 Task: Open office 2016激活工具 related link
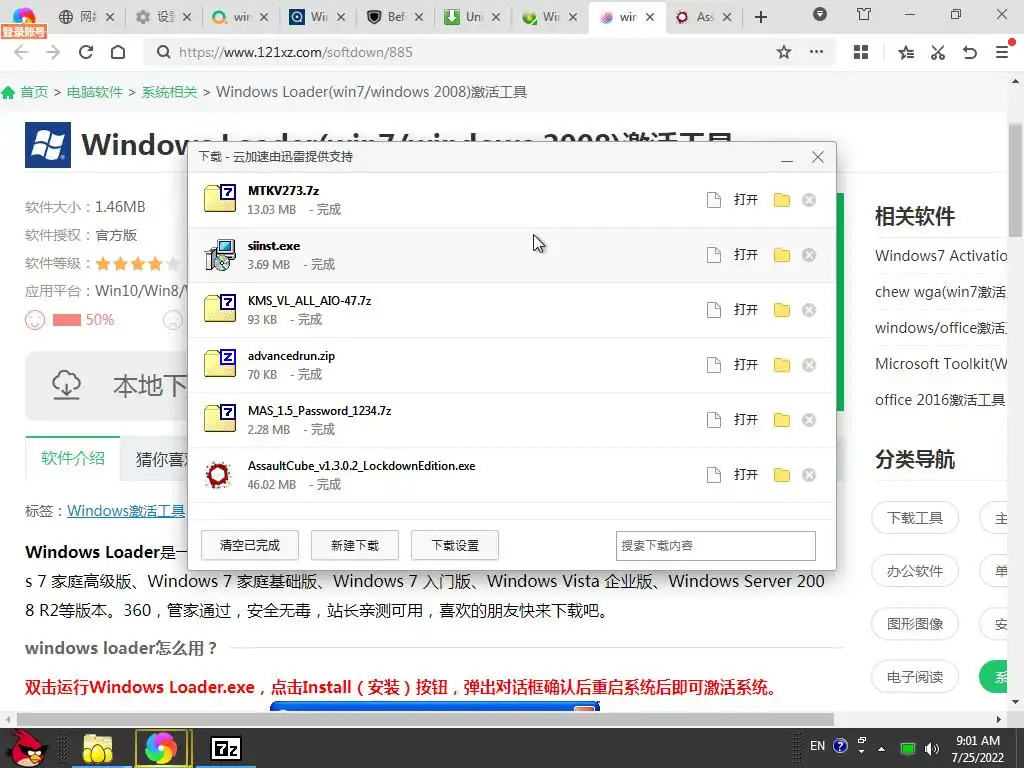click(x=940, y=400)
